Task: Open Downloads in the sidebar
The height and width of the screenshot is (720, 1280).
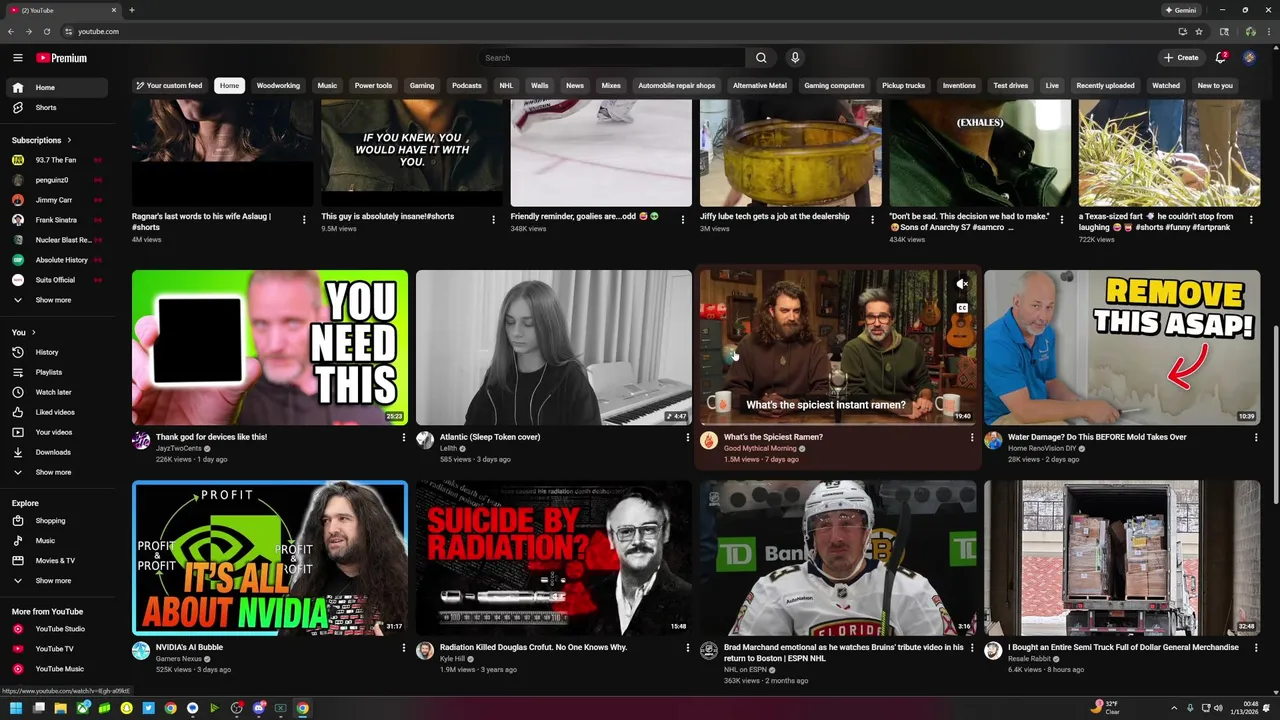Action: click(x=58, y=452)
